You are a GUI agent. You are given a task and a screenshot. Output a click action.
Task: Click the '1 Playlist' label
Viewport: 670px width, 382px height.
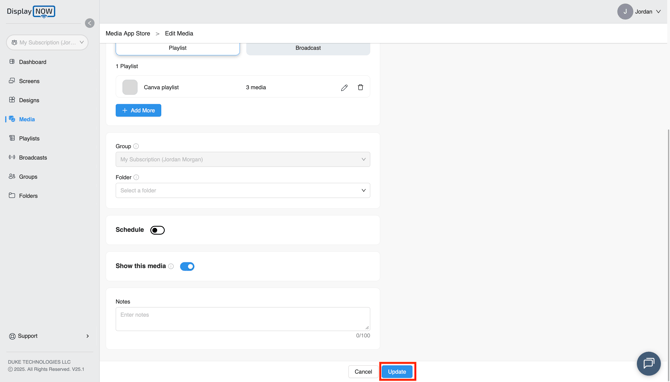click(127, 66)
